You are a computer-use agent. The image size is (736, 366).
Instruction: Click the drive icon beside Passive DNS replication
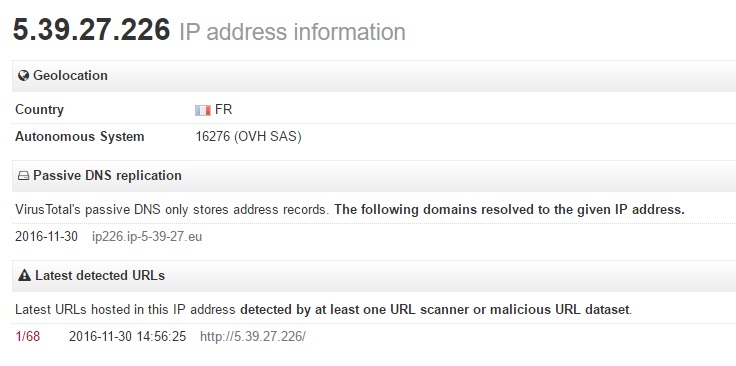[23, 176]
